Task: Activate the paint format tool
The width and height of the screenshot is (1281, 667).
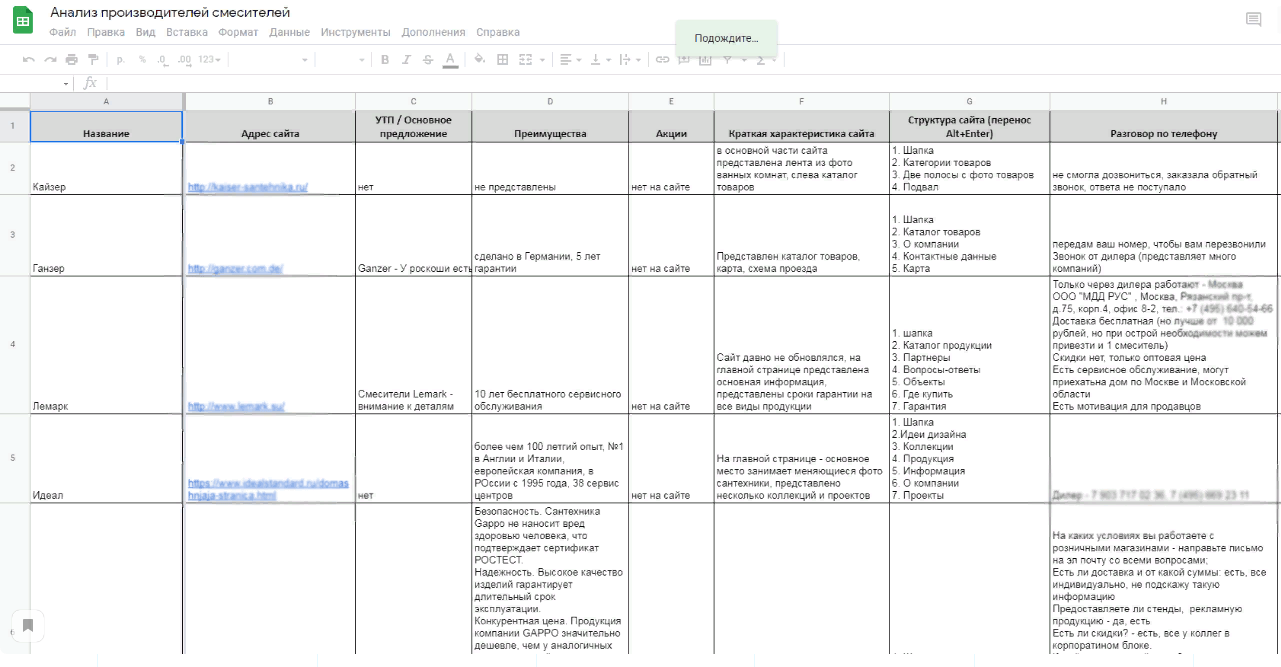Action: (x=93, y=60)
